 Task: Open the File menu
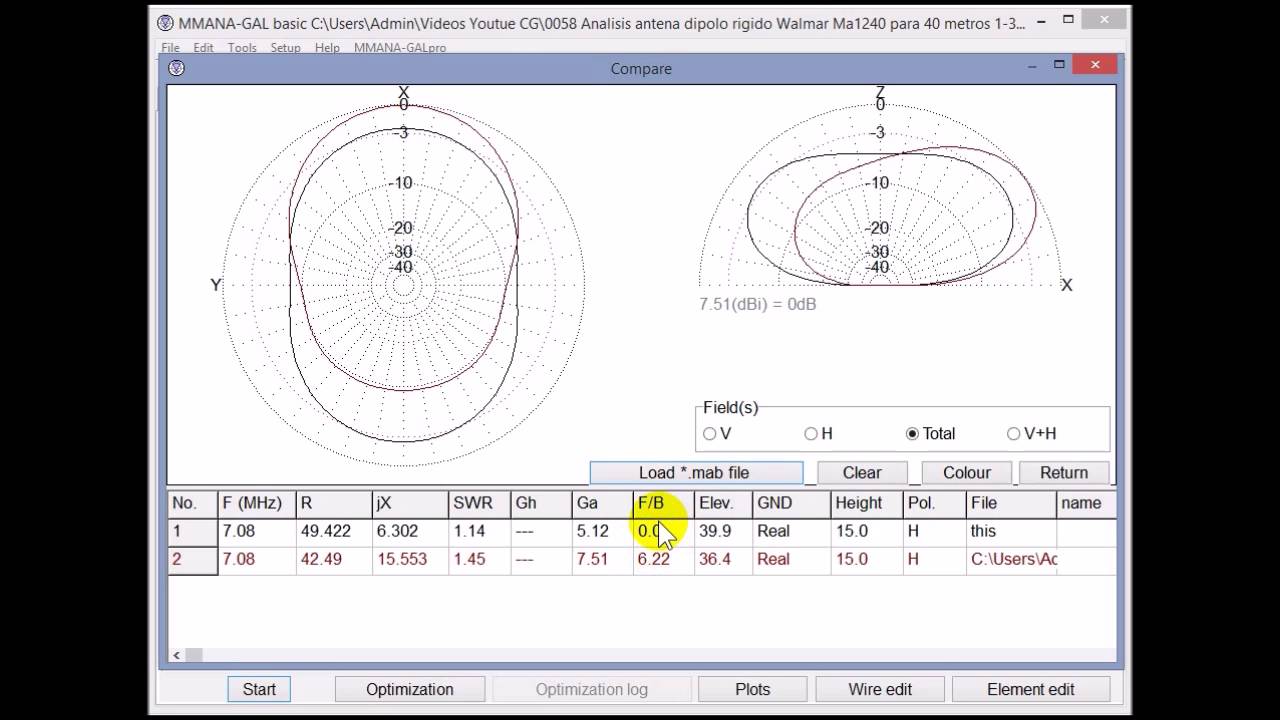point(170,47)
